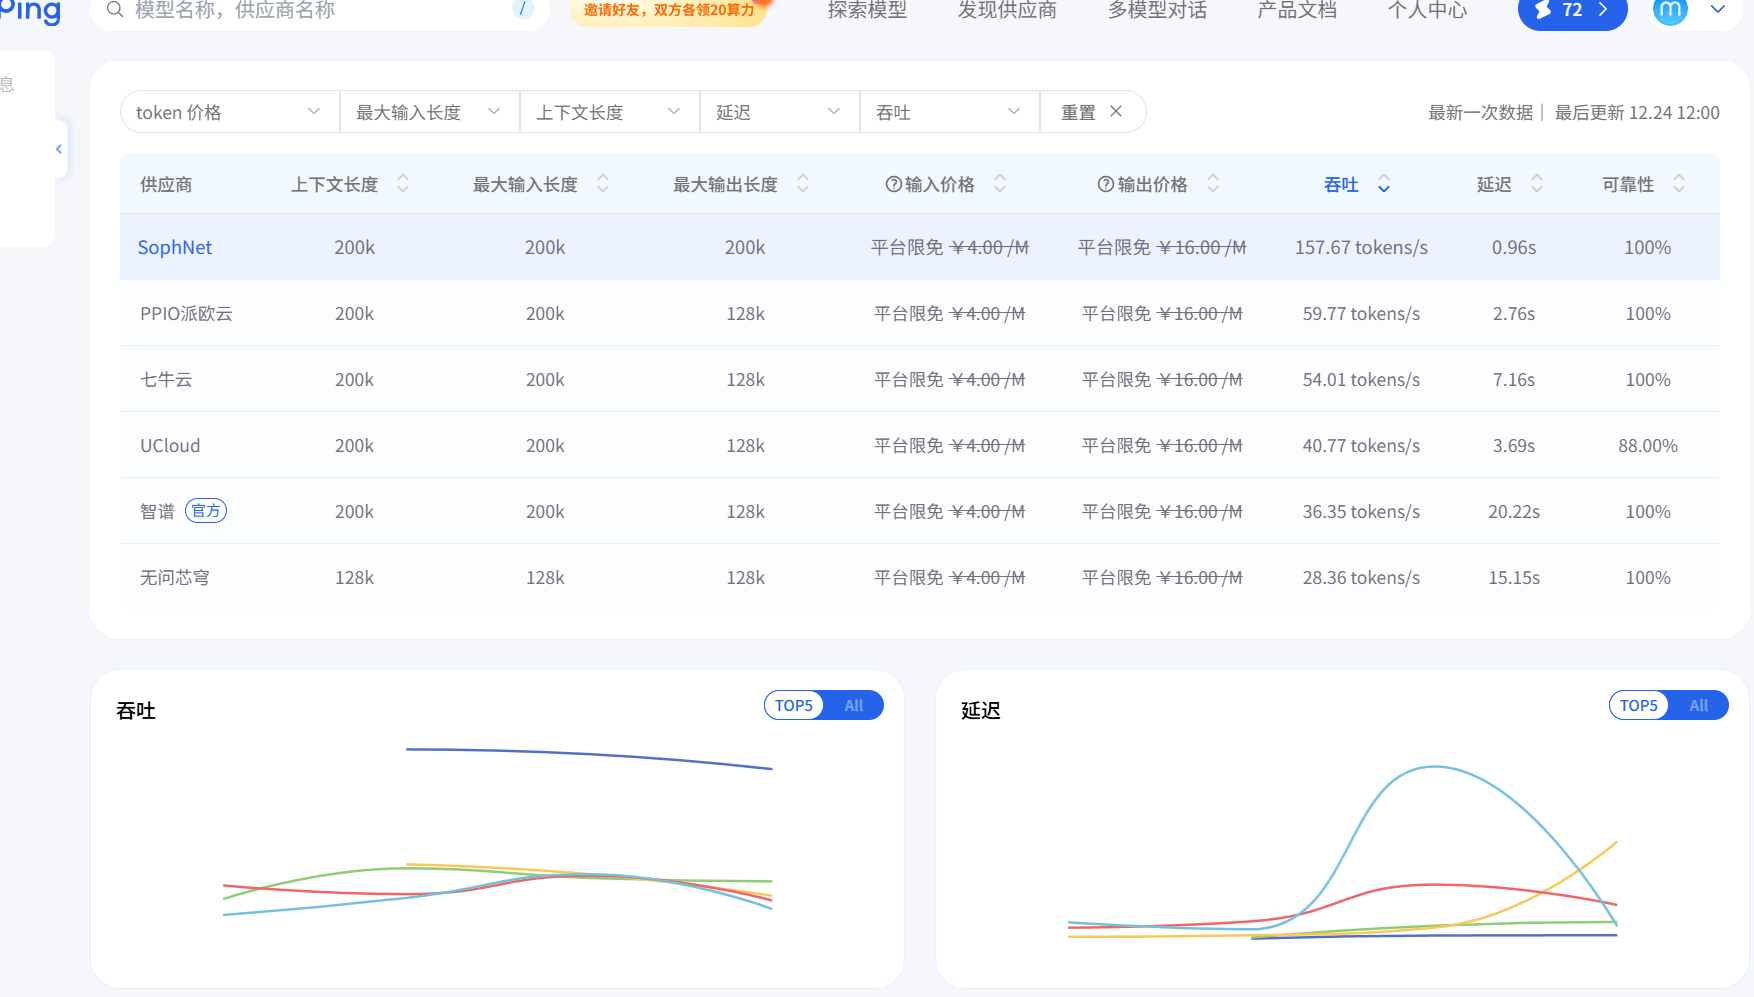Click the dark blue line in 吞吐 chart

590,755
